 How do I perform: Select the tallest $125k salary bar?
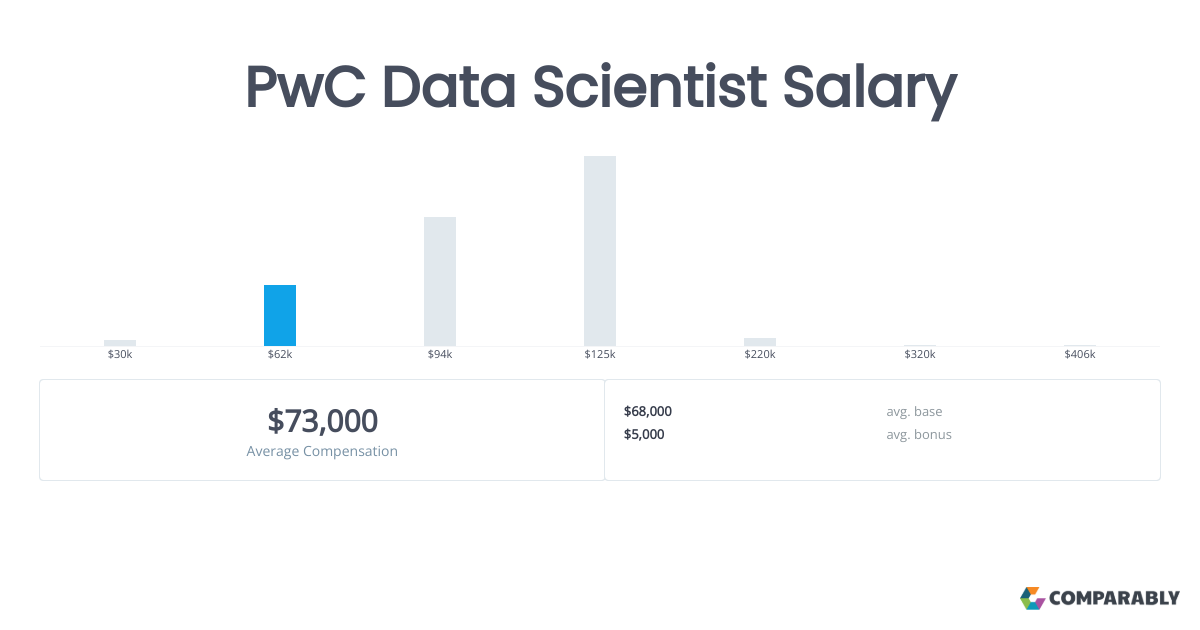click(x=600, y=251)
